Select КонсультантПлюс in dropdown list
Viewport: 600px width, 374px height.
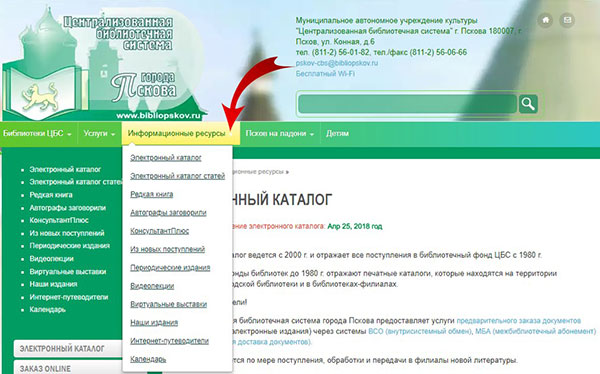pyautogui.click(x=160, y=231)
